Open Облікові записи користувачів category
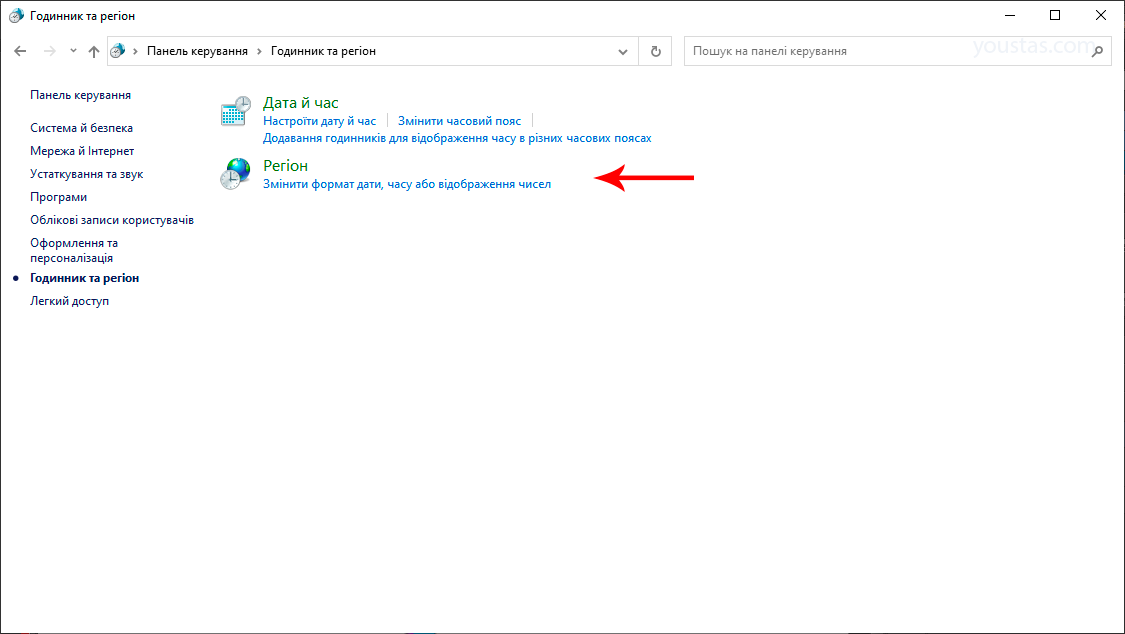The height and width of the screenshot is (634, 1125). (x=112, y=219)
